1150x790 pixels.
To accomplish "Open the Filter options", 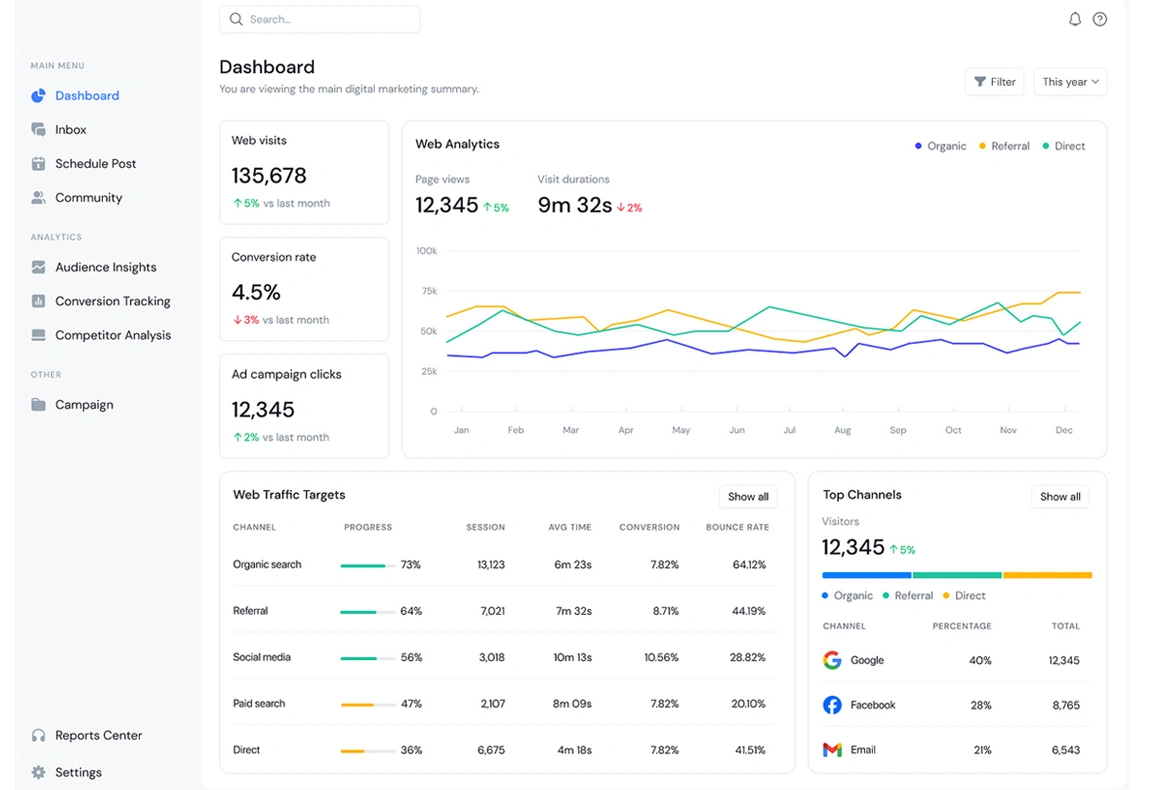I will click(994, 82).
